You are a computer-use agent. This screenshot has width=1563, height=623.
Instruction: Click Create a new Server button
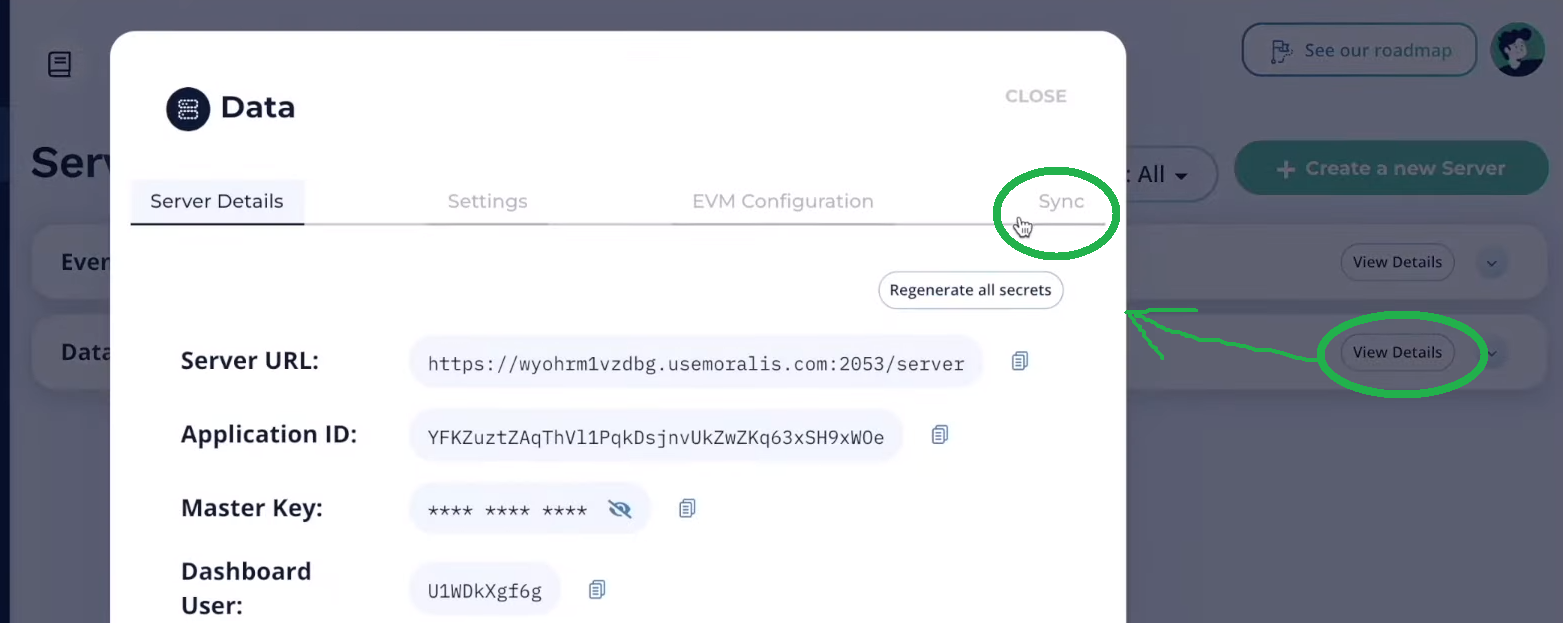[x=1391, y=168]
